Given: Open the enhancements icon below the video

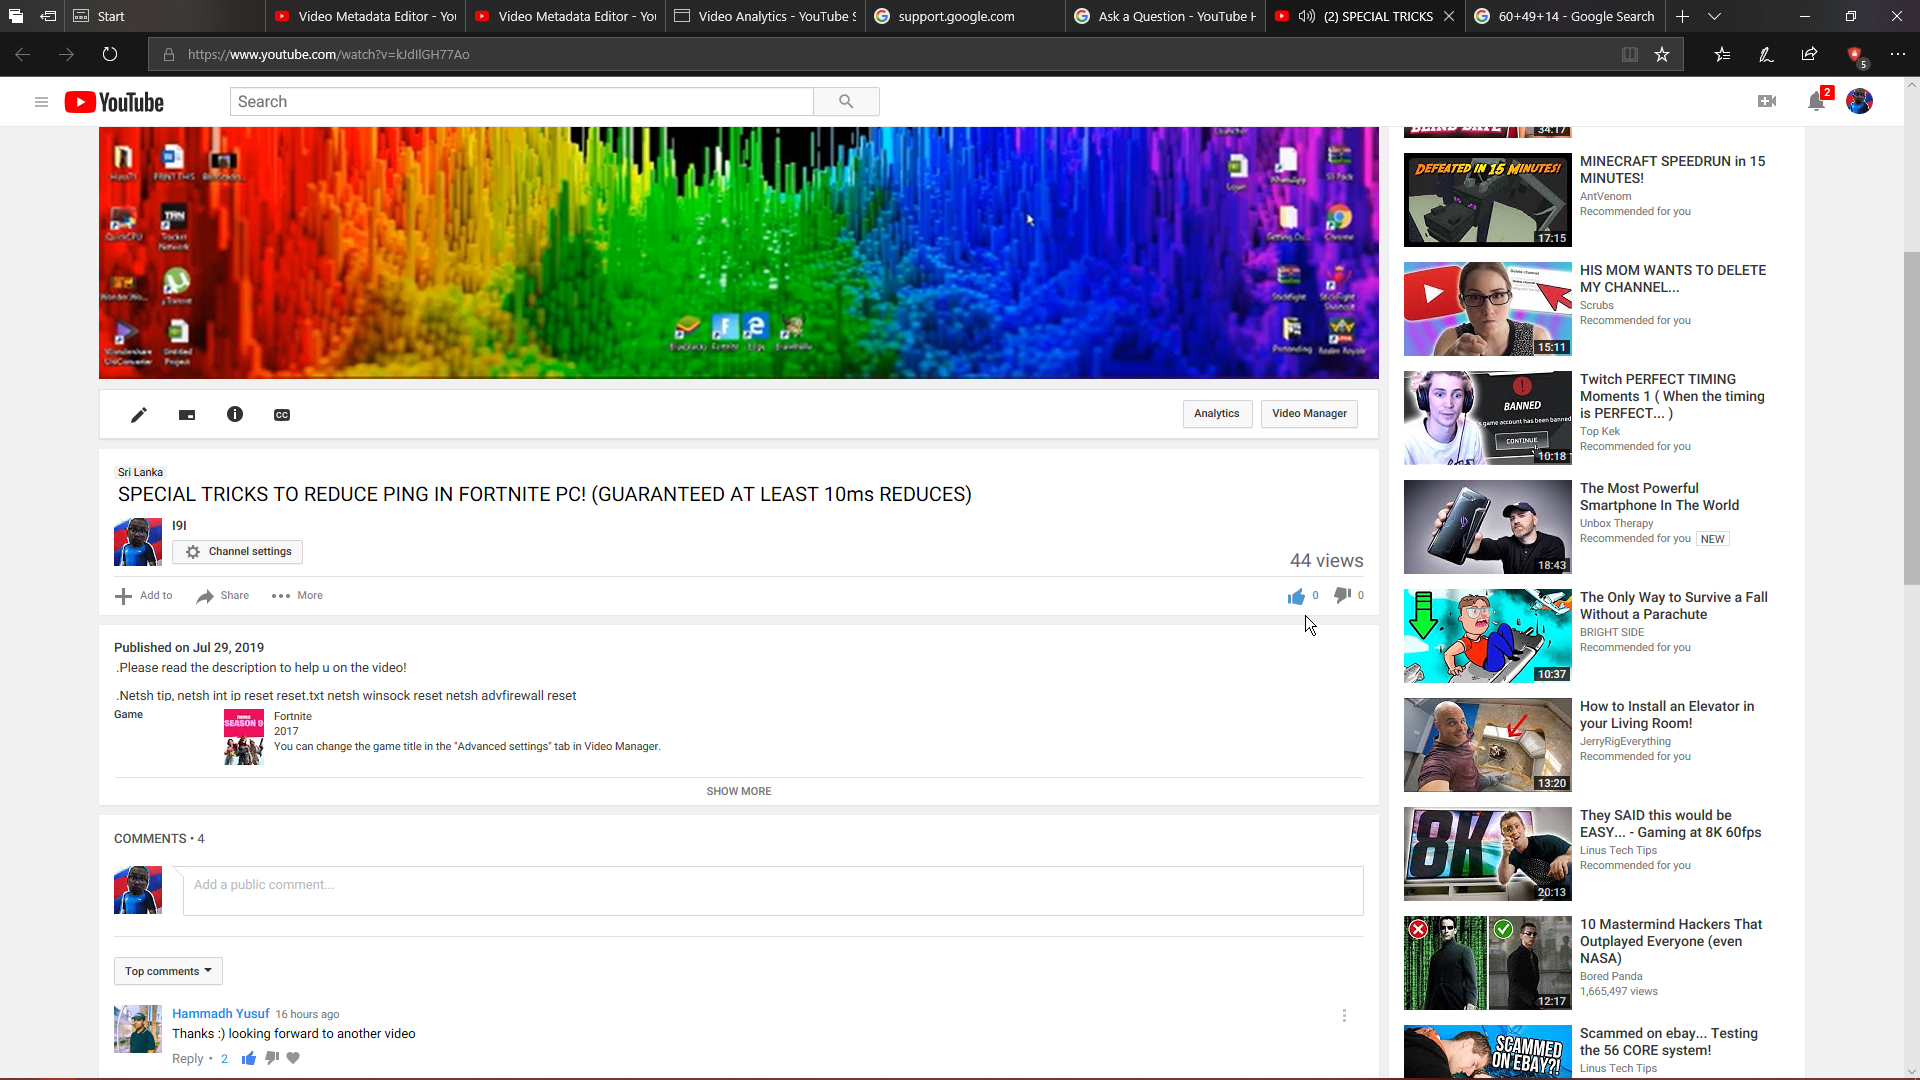Looking at the screenshot, I should pos(187,415).
